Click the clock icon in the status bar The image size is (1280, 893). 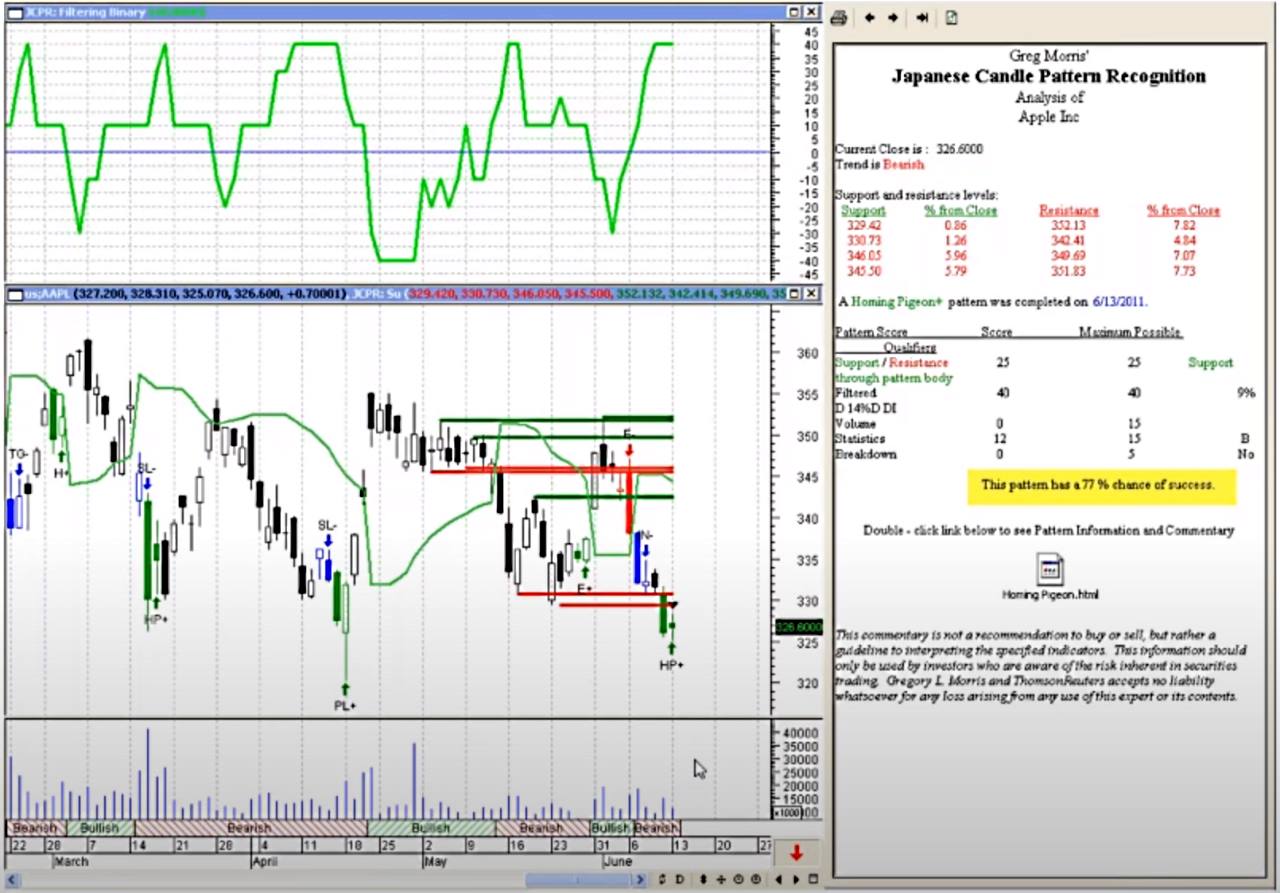[x=739, y=879]
